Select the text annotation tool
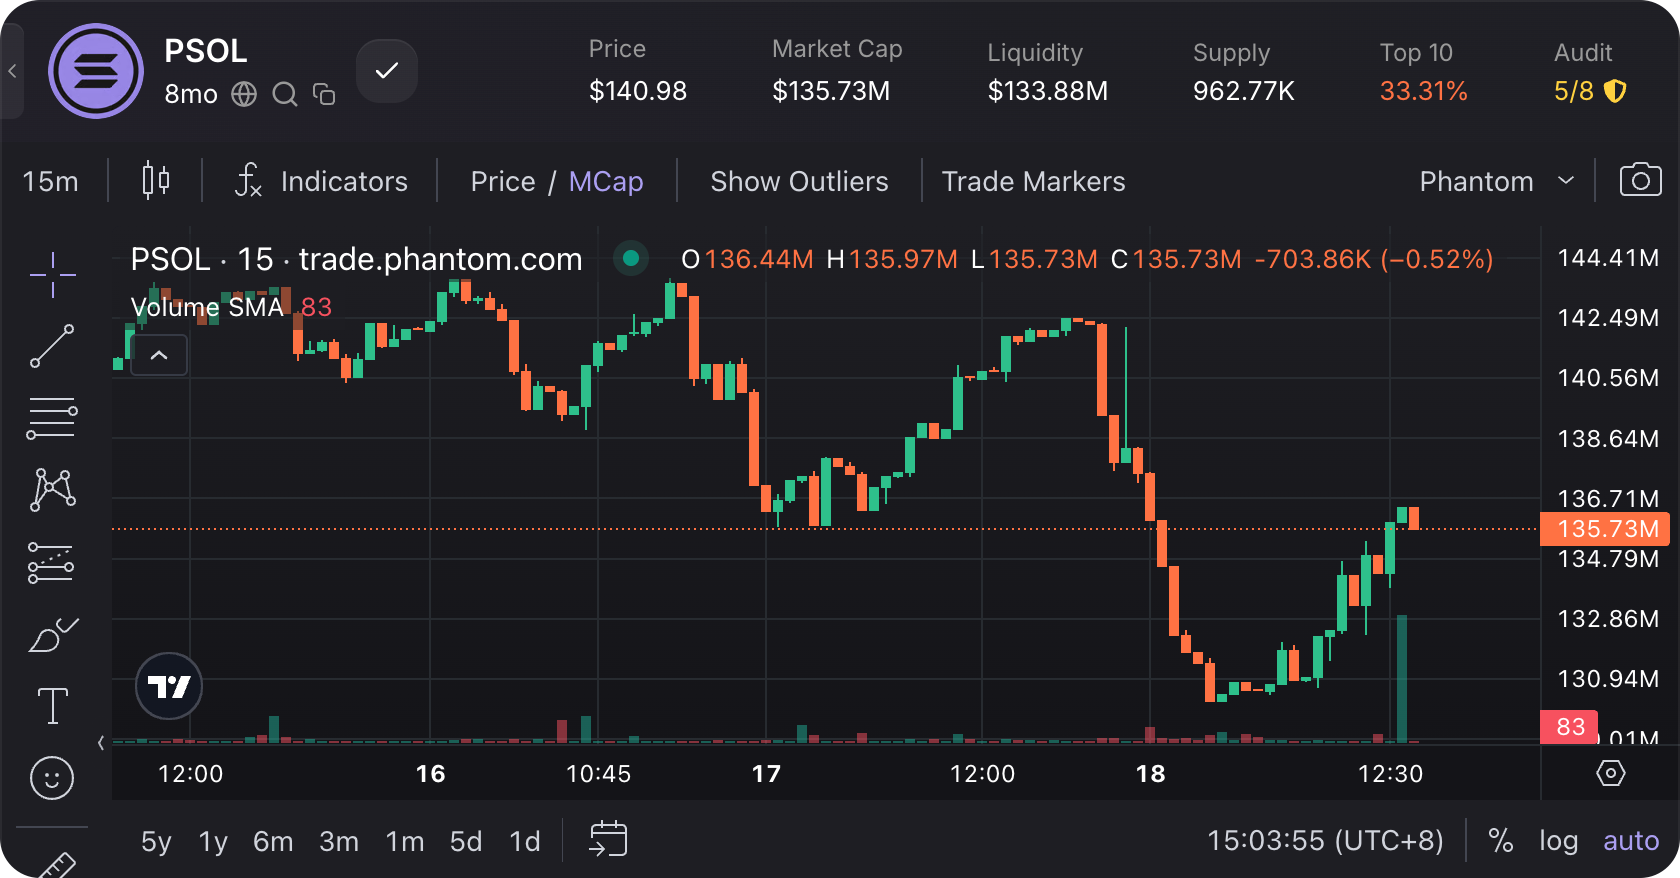The image size is (1680, 878). coord(52,706)
